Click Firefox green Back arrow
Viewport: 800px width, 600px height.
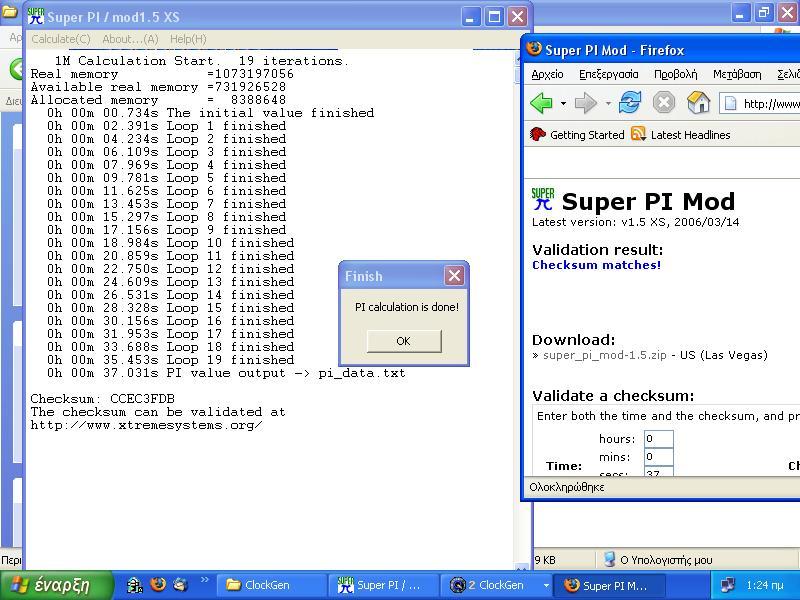(541, 103)
